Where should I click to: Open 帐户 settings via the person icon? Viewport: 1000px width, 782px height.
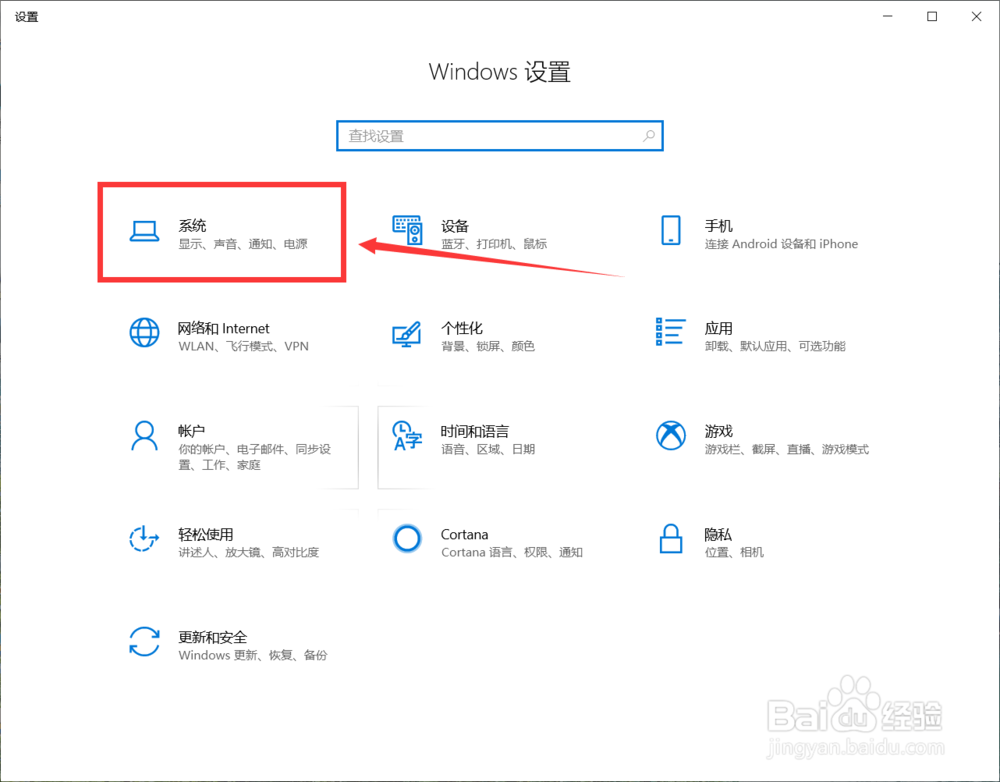coord(144,436)
